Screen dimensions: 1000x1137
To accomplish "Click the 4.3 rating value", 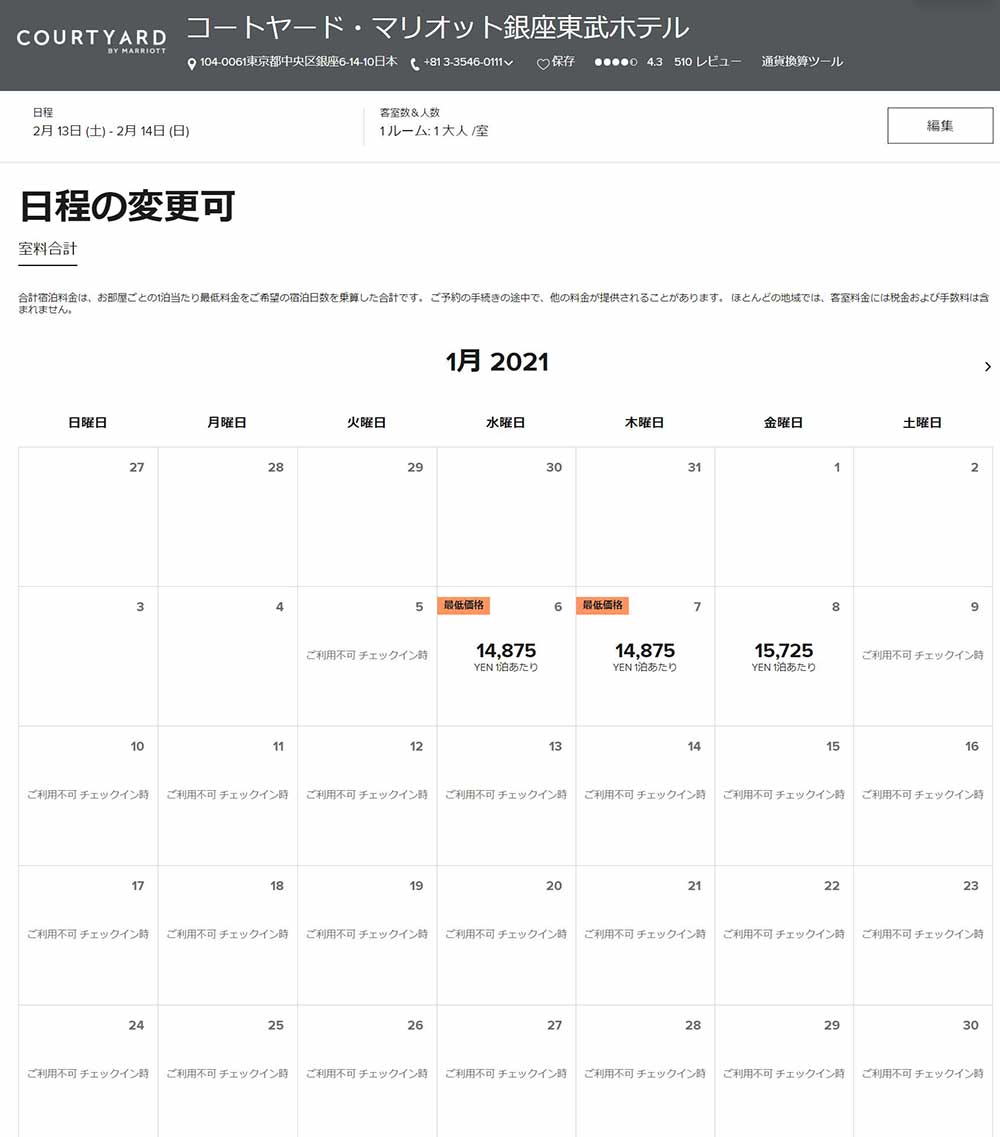I will pyautogui.click(x=654, y=62).
